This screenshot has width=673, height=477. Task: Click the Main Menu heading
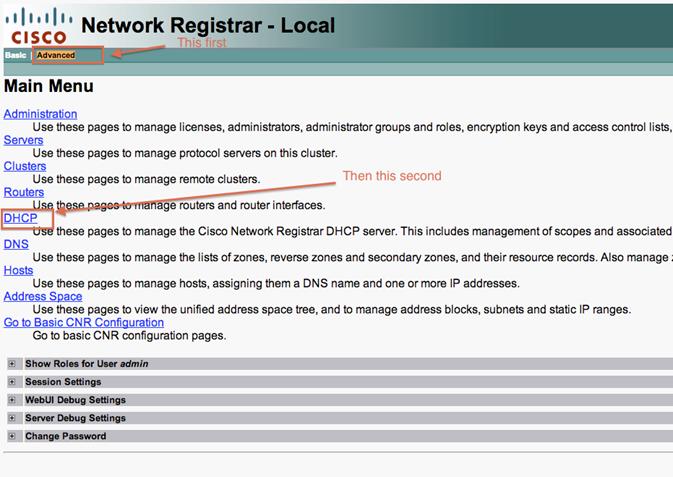(49, 86)
